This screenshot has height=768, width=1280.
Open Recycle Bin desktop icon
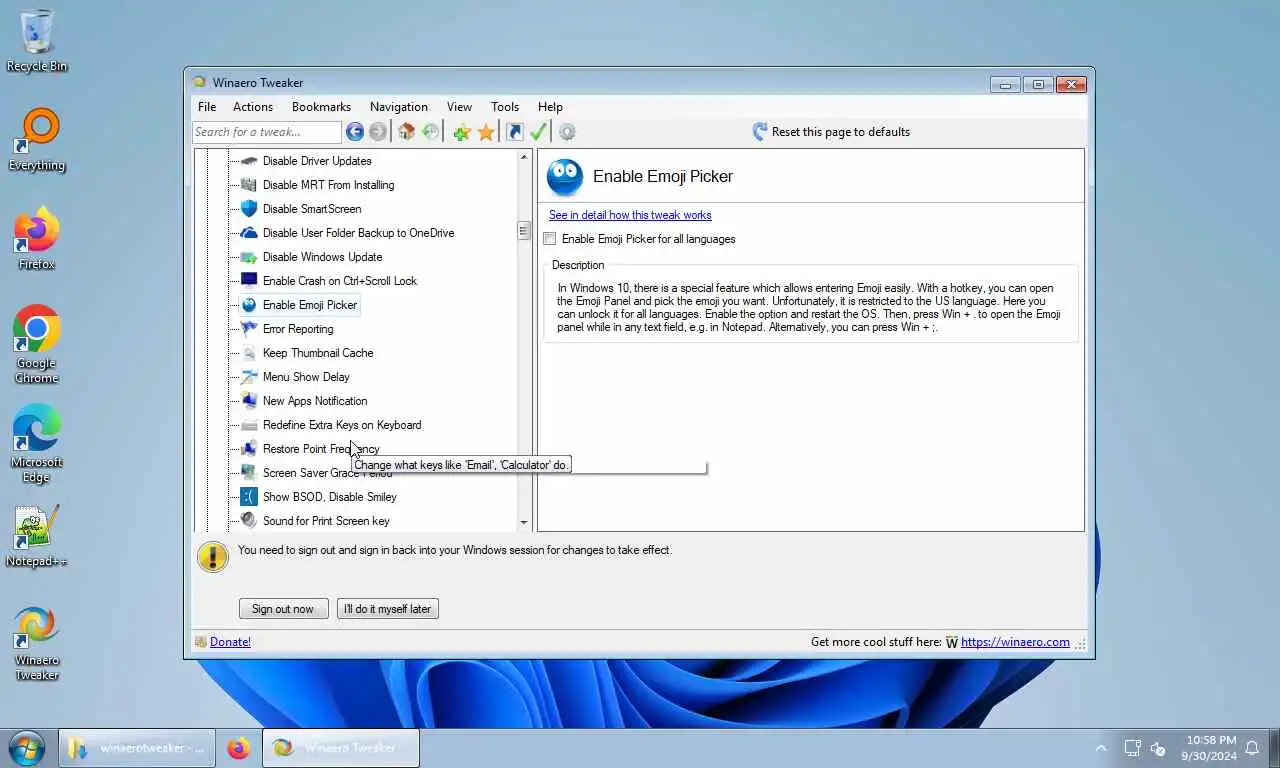coord(37,41)
